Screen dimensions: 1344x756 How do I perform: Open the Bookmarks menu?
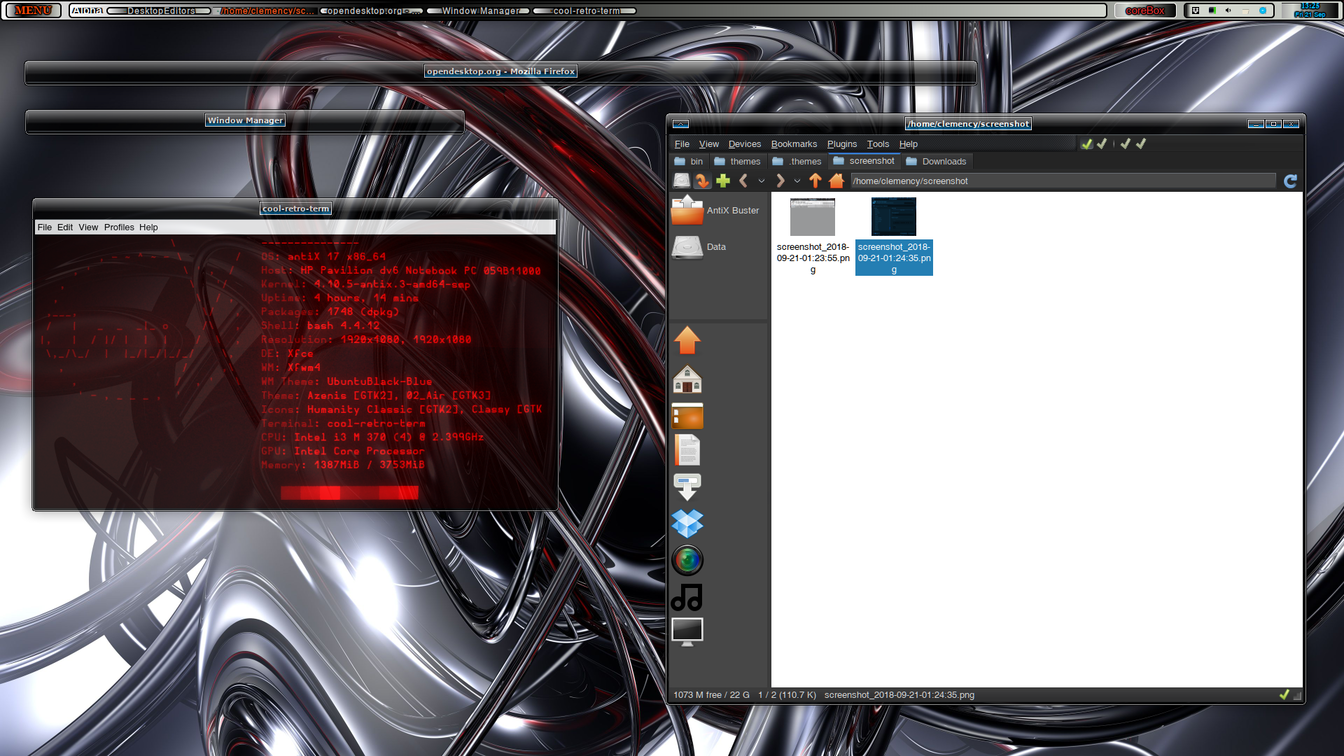coord(794,144)
